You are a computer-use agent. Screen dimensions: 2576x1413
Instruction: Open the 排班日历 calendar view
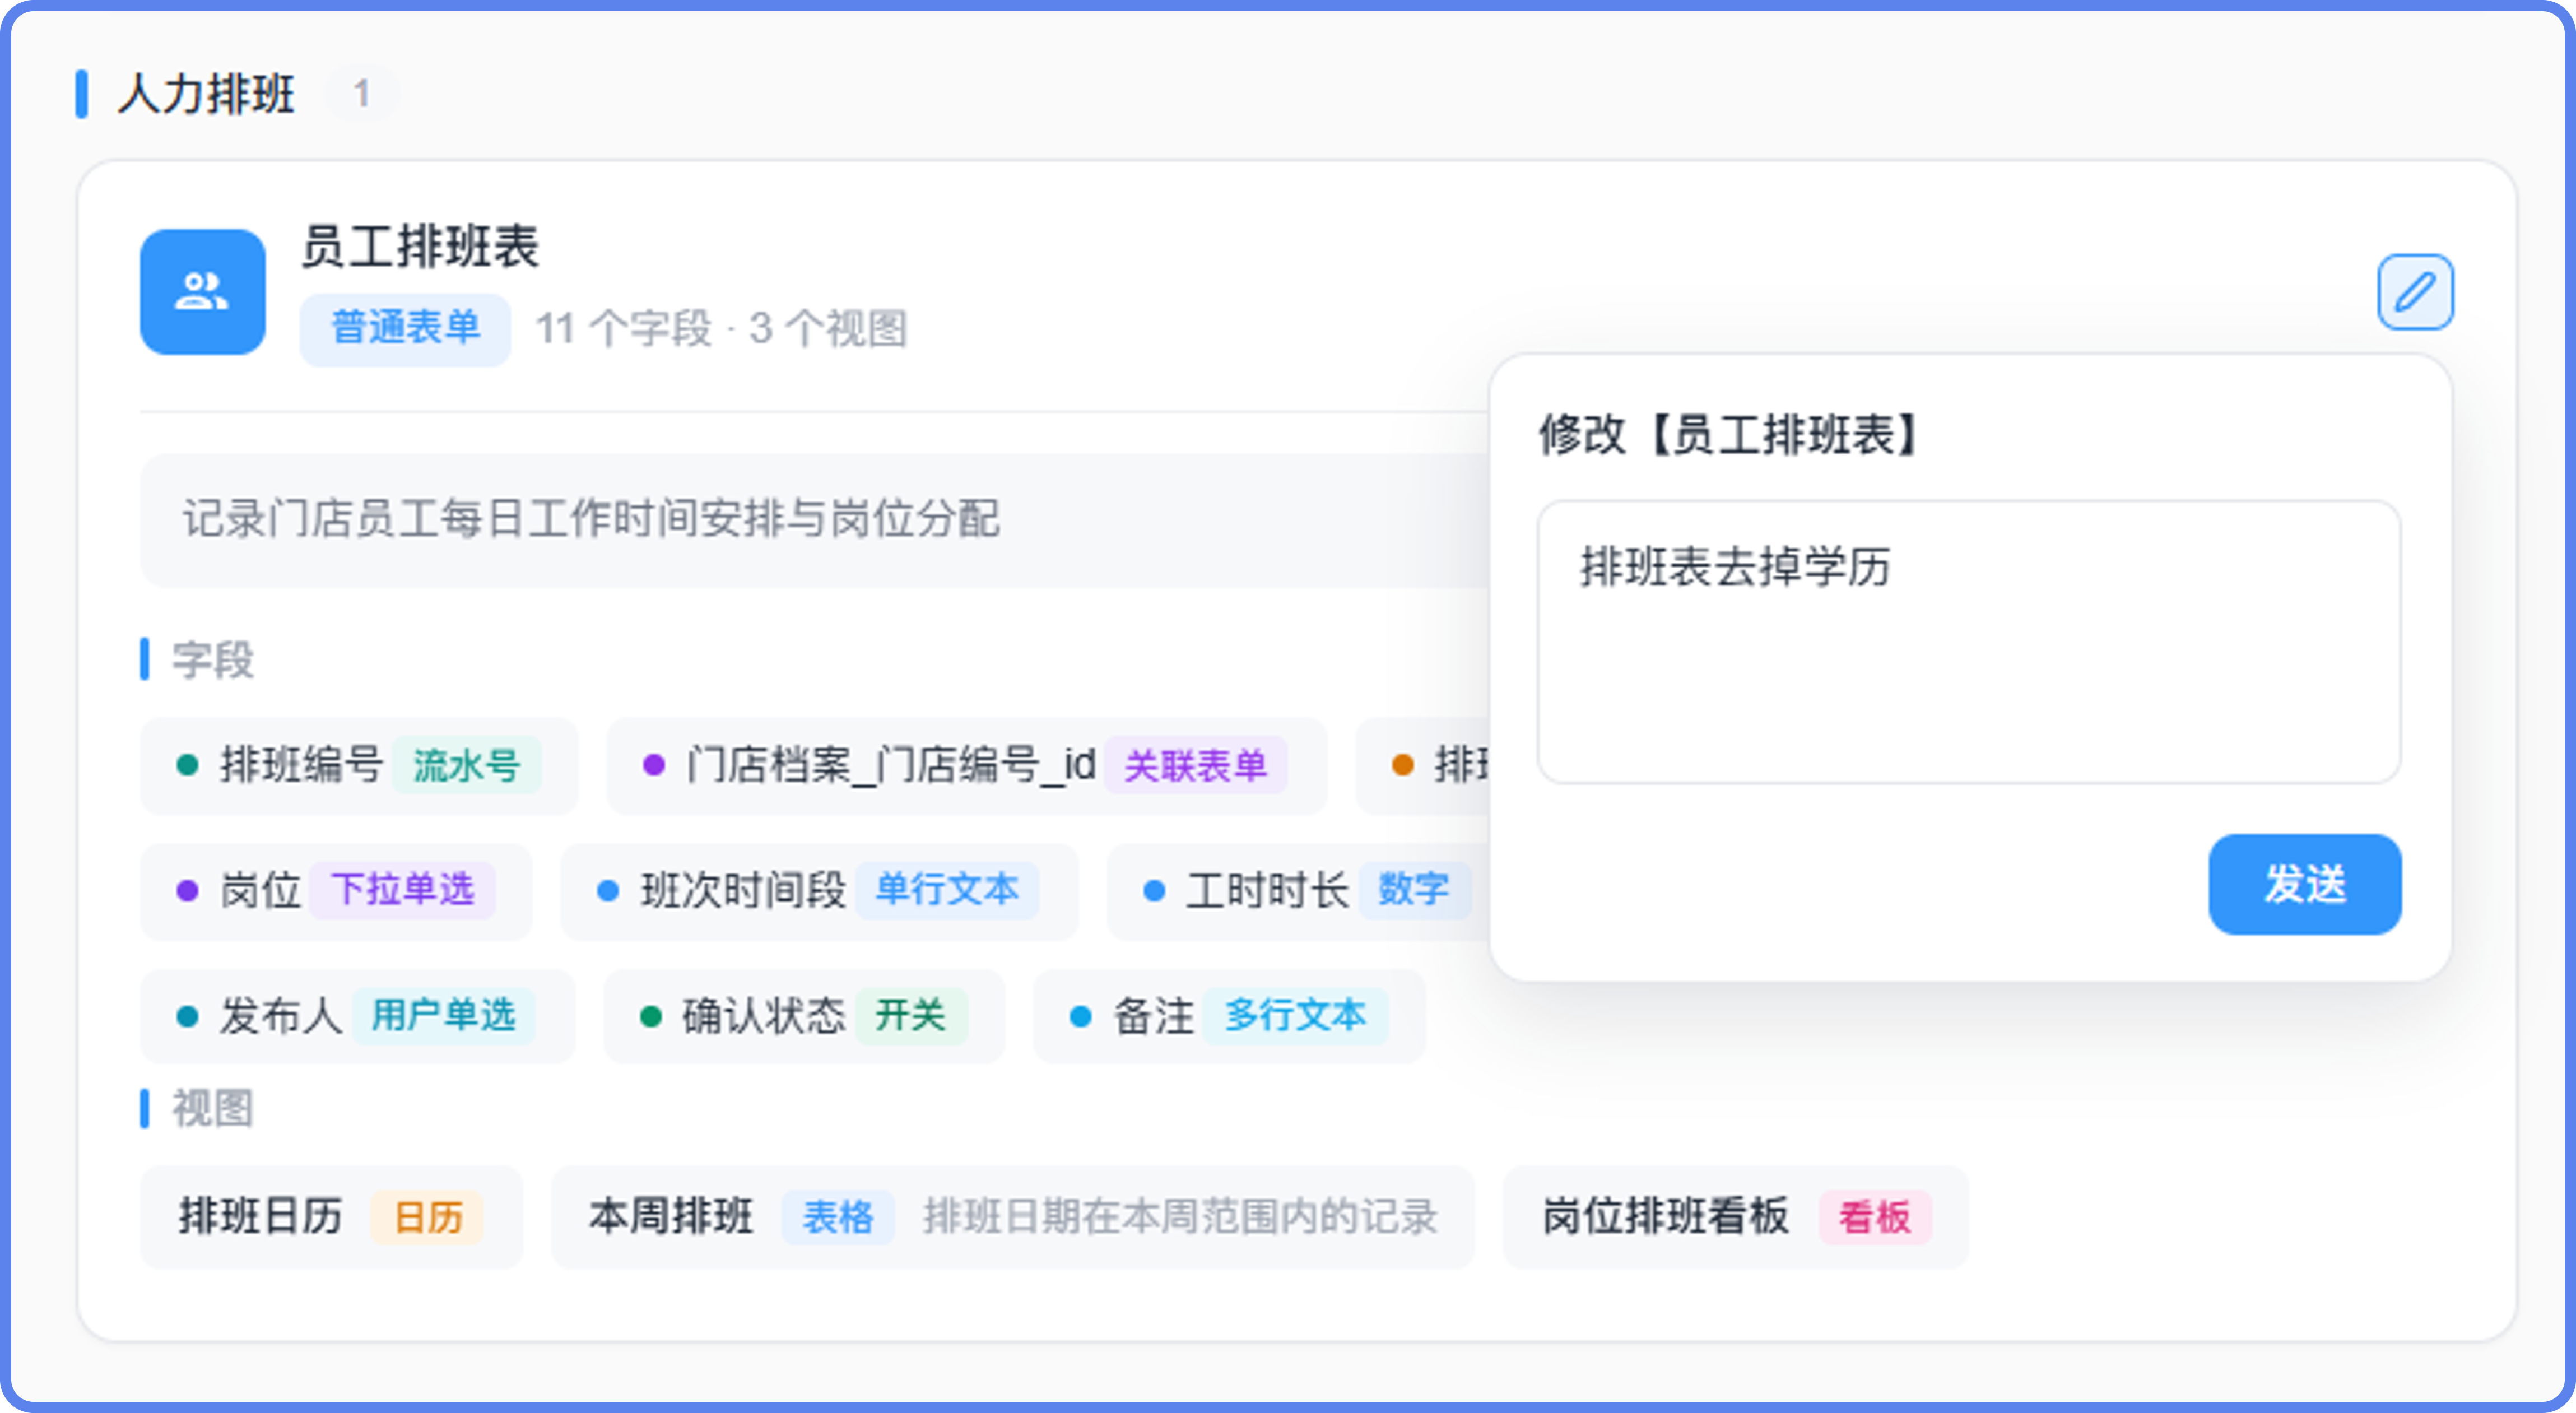coord(331,1217)
